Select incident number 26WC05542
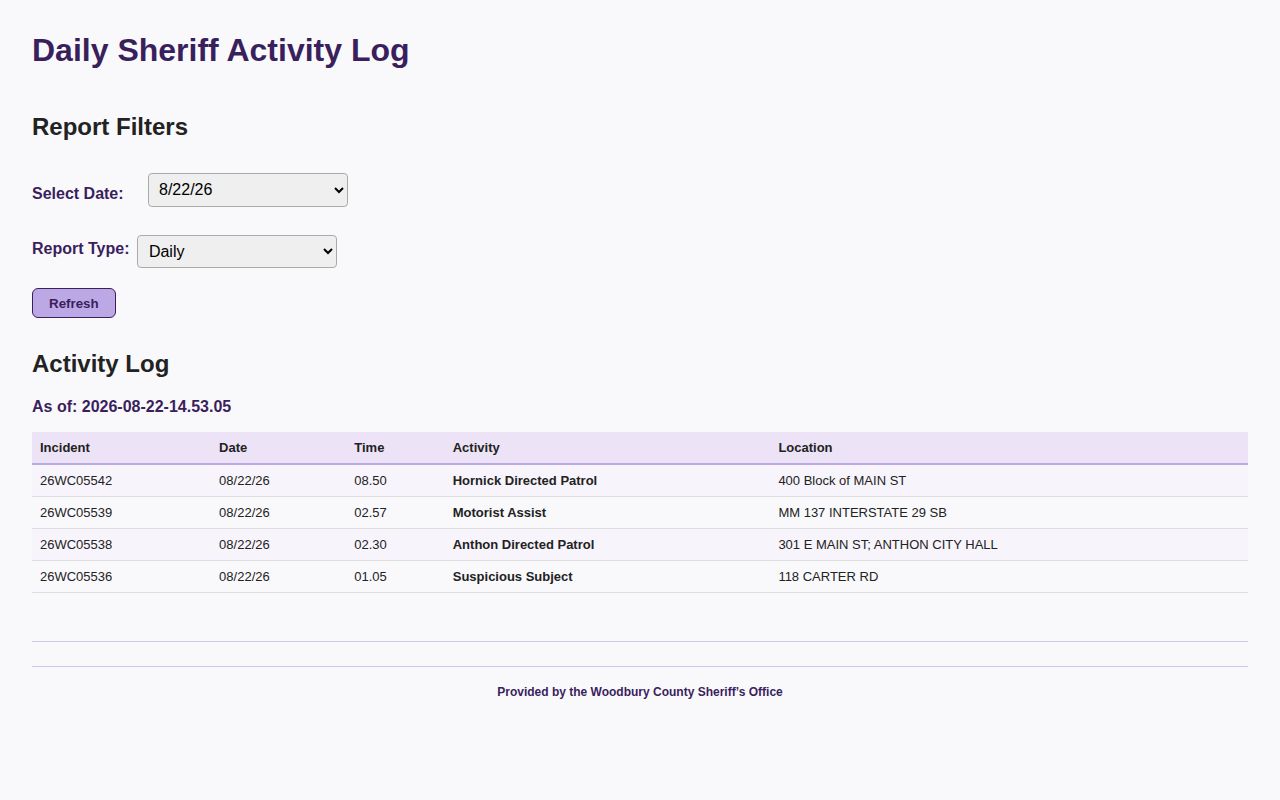Image resolution: width=1280 pixels, height=800 pixels. tap(76, 481)
